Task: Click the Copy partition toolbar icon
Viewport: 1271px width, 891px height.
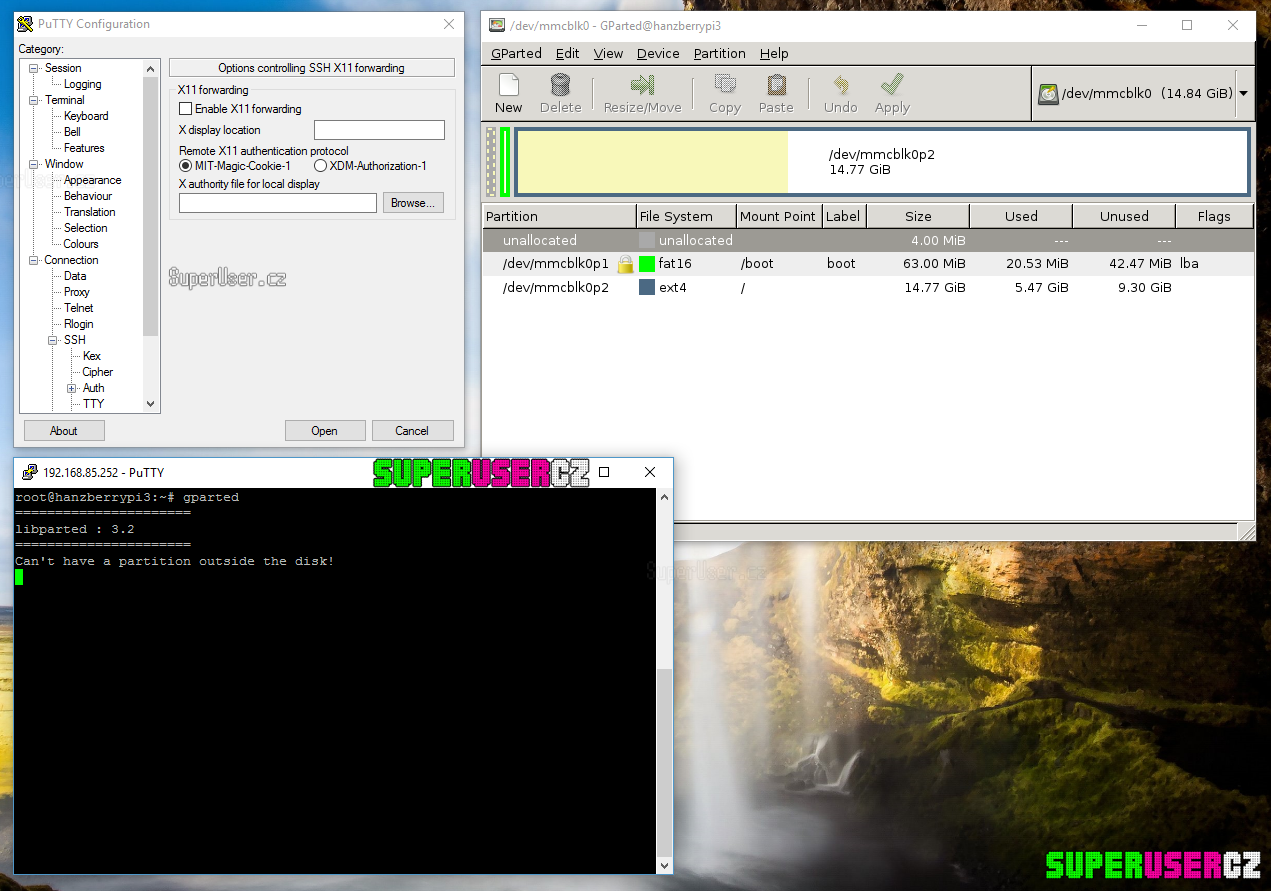Action: [x=725, y=85]
